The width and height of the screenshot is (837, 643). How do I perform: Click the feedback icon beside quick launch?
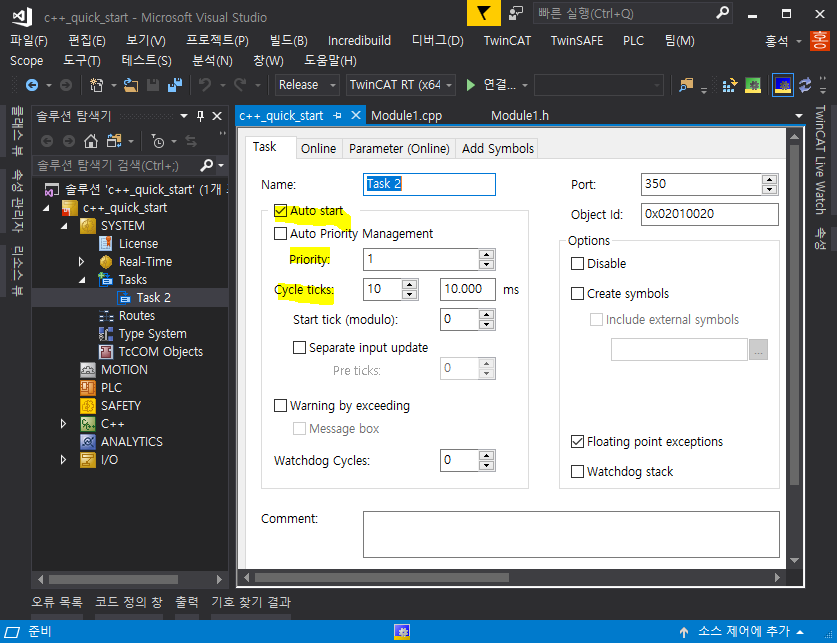coord(516,13)
